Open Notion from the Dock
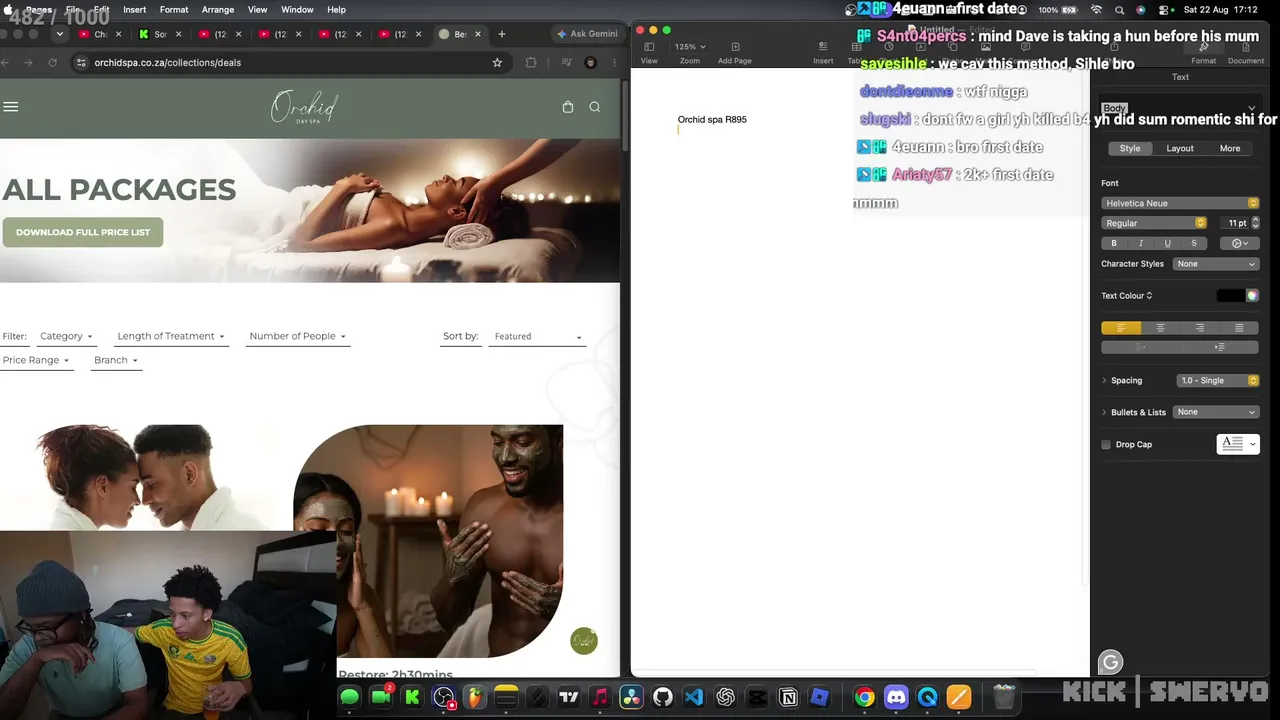Viewport: 1280px width, 720px height. (788, 697)
